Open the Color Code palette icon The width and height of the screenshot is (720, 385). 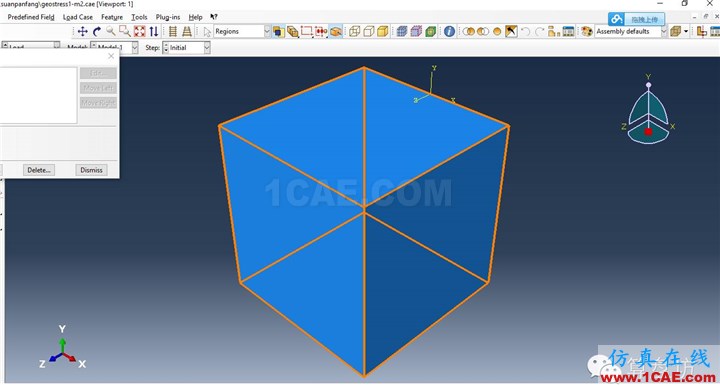(587, 31)
